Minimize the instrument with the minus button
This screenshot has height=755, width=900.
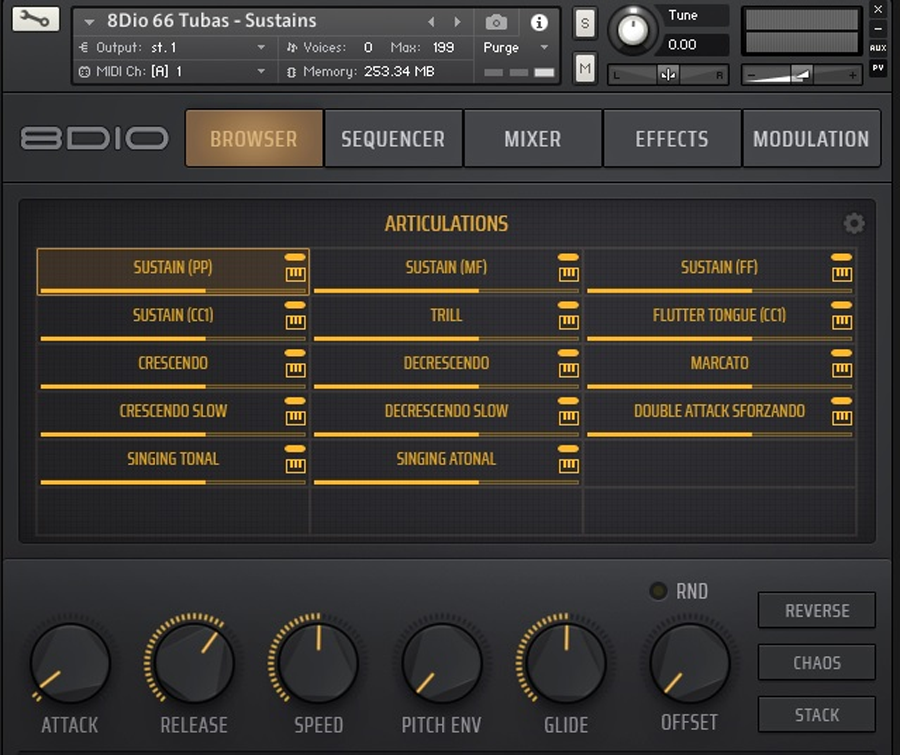tap(878, 29)
